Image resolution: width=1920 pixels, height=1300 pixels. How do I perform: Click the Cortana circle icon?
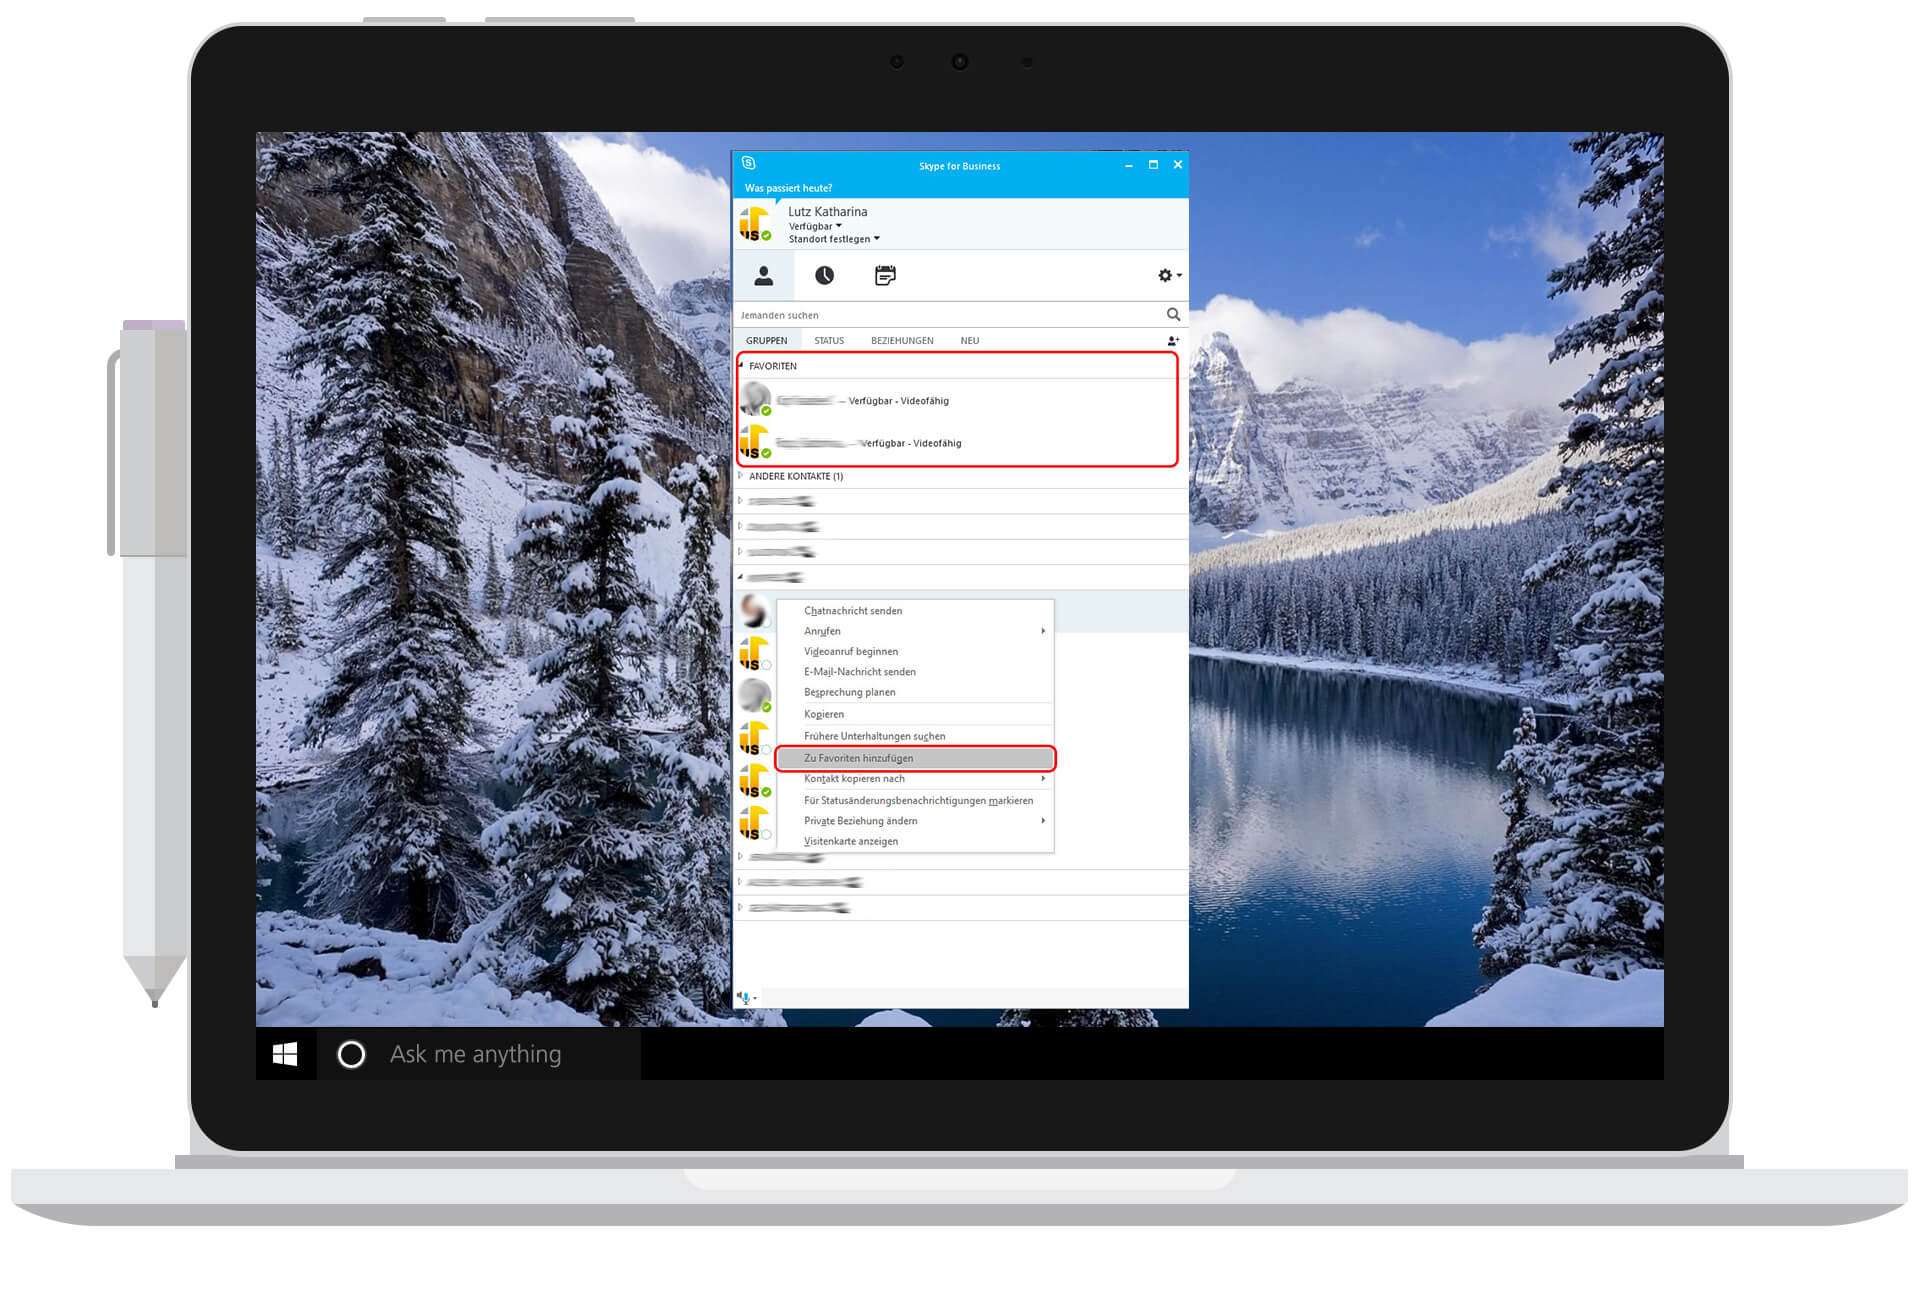click(351, 1054)
